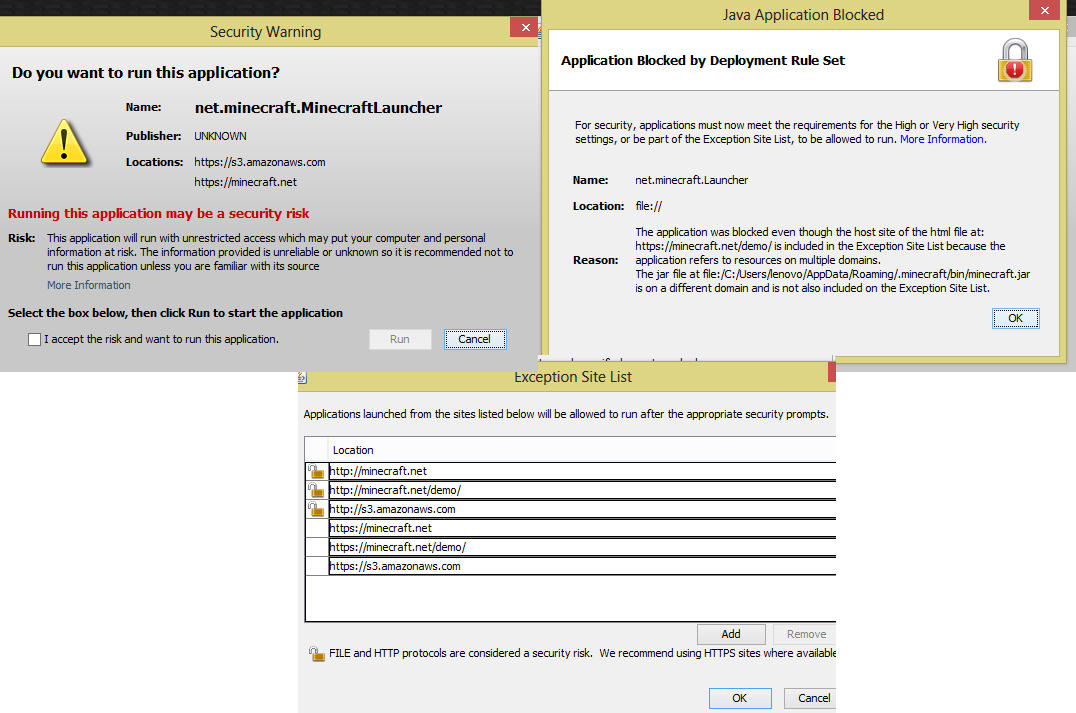Image resolution: width=1076 pixels, height=713 pixels.
Task: Click Remove in Exception Site List
Action: (x=806, y=634)
